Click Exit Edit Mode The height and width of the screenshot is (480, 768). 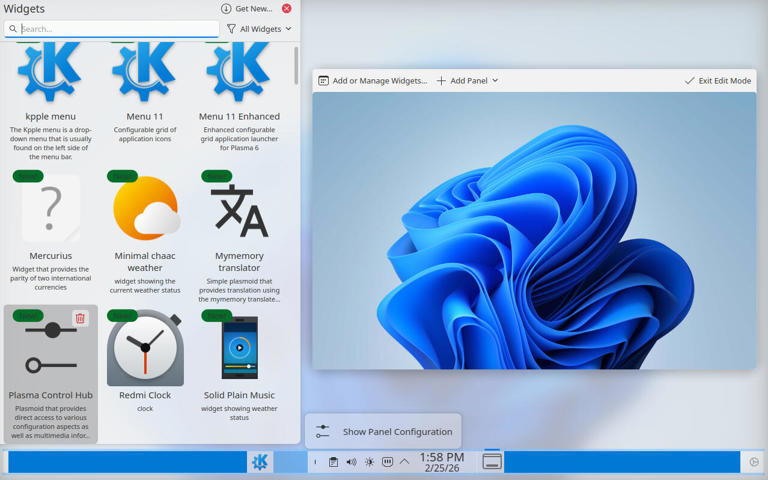(718, 81)
